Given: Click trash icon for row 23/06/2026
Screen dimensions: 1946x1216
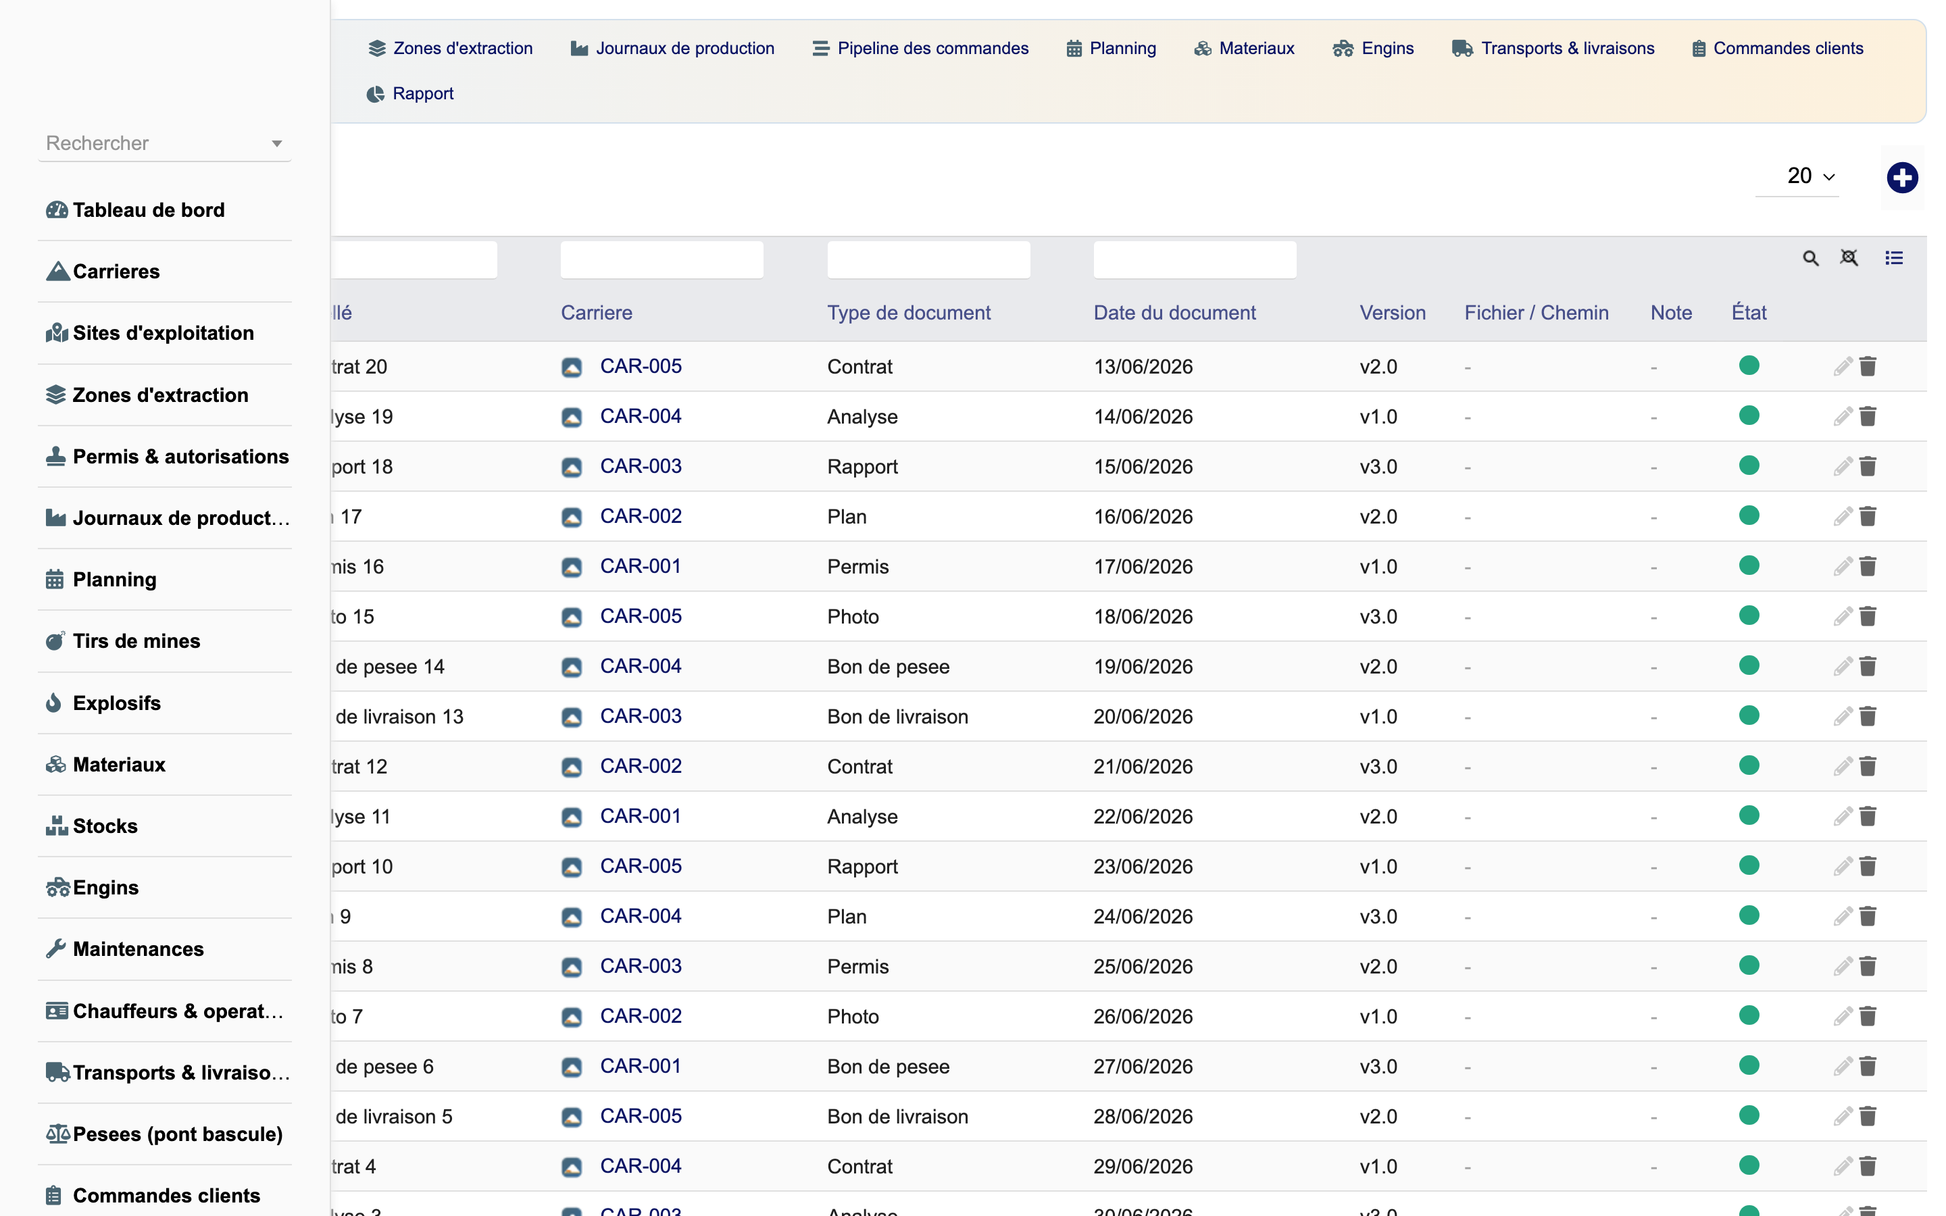Looking at the screenshot, I should (x=1868, y=867).
